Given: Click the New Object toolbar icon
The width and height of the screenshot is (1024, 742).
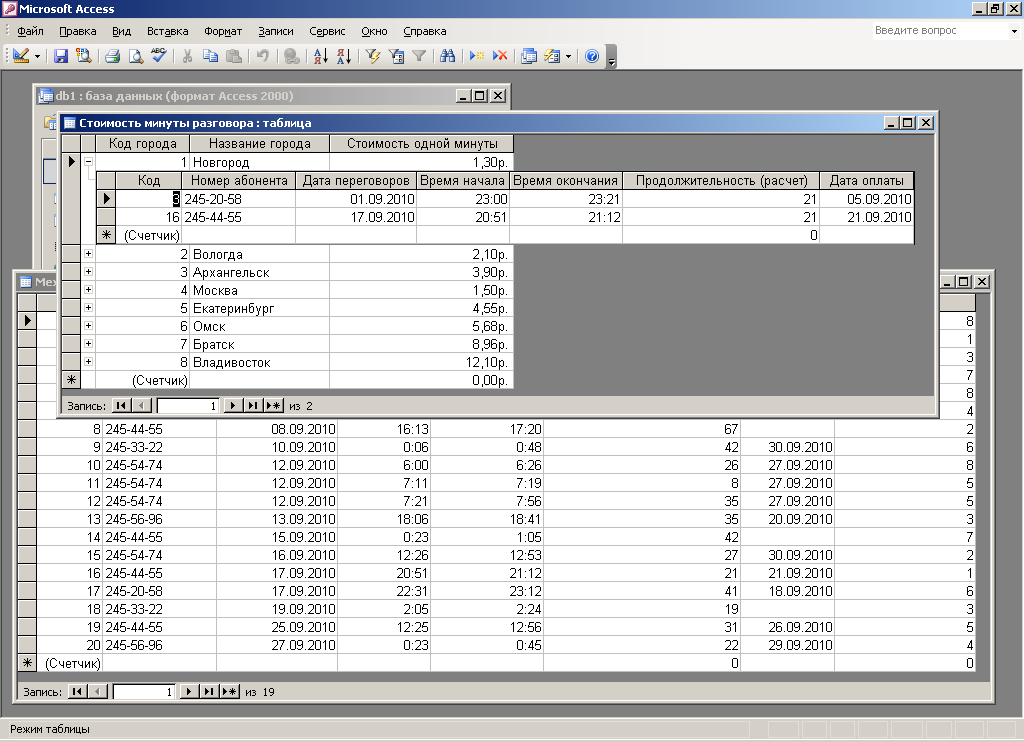Looking at the screenshot, I should 552,56.
